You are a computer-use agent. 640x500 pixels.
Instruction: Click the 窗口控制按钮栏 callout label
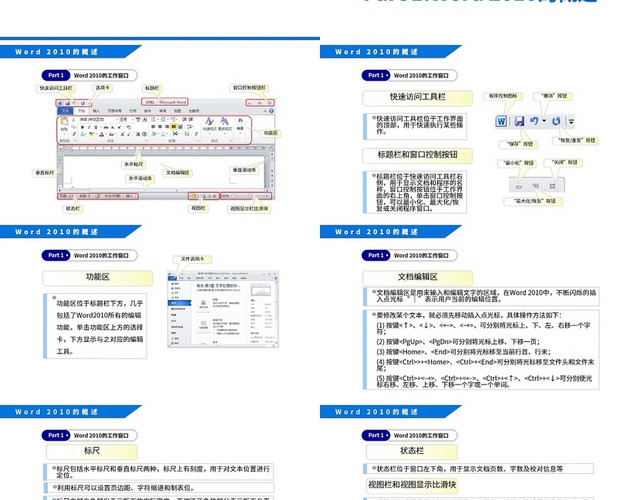(x=249, y=88)
